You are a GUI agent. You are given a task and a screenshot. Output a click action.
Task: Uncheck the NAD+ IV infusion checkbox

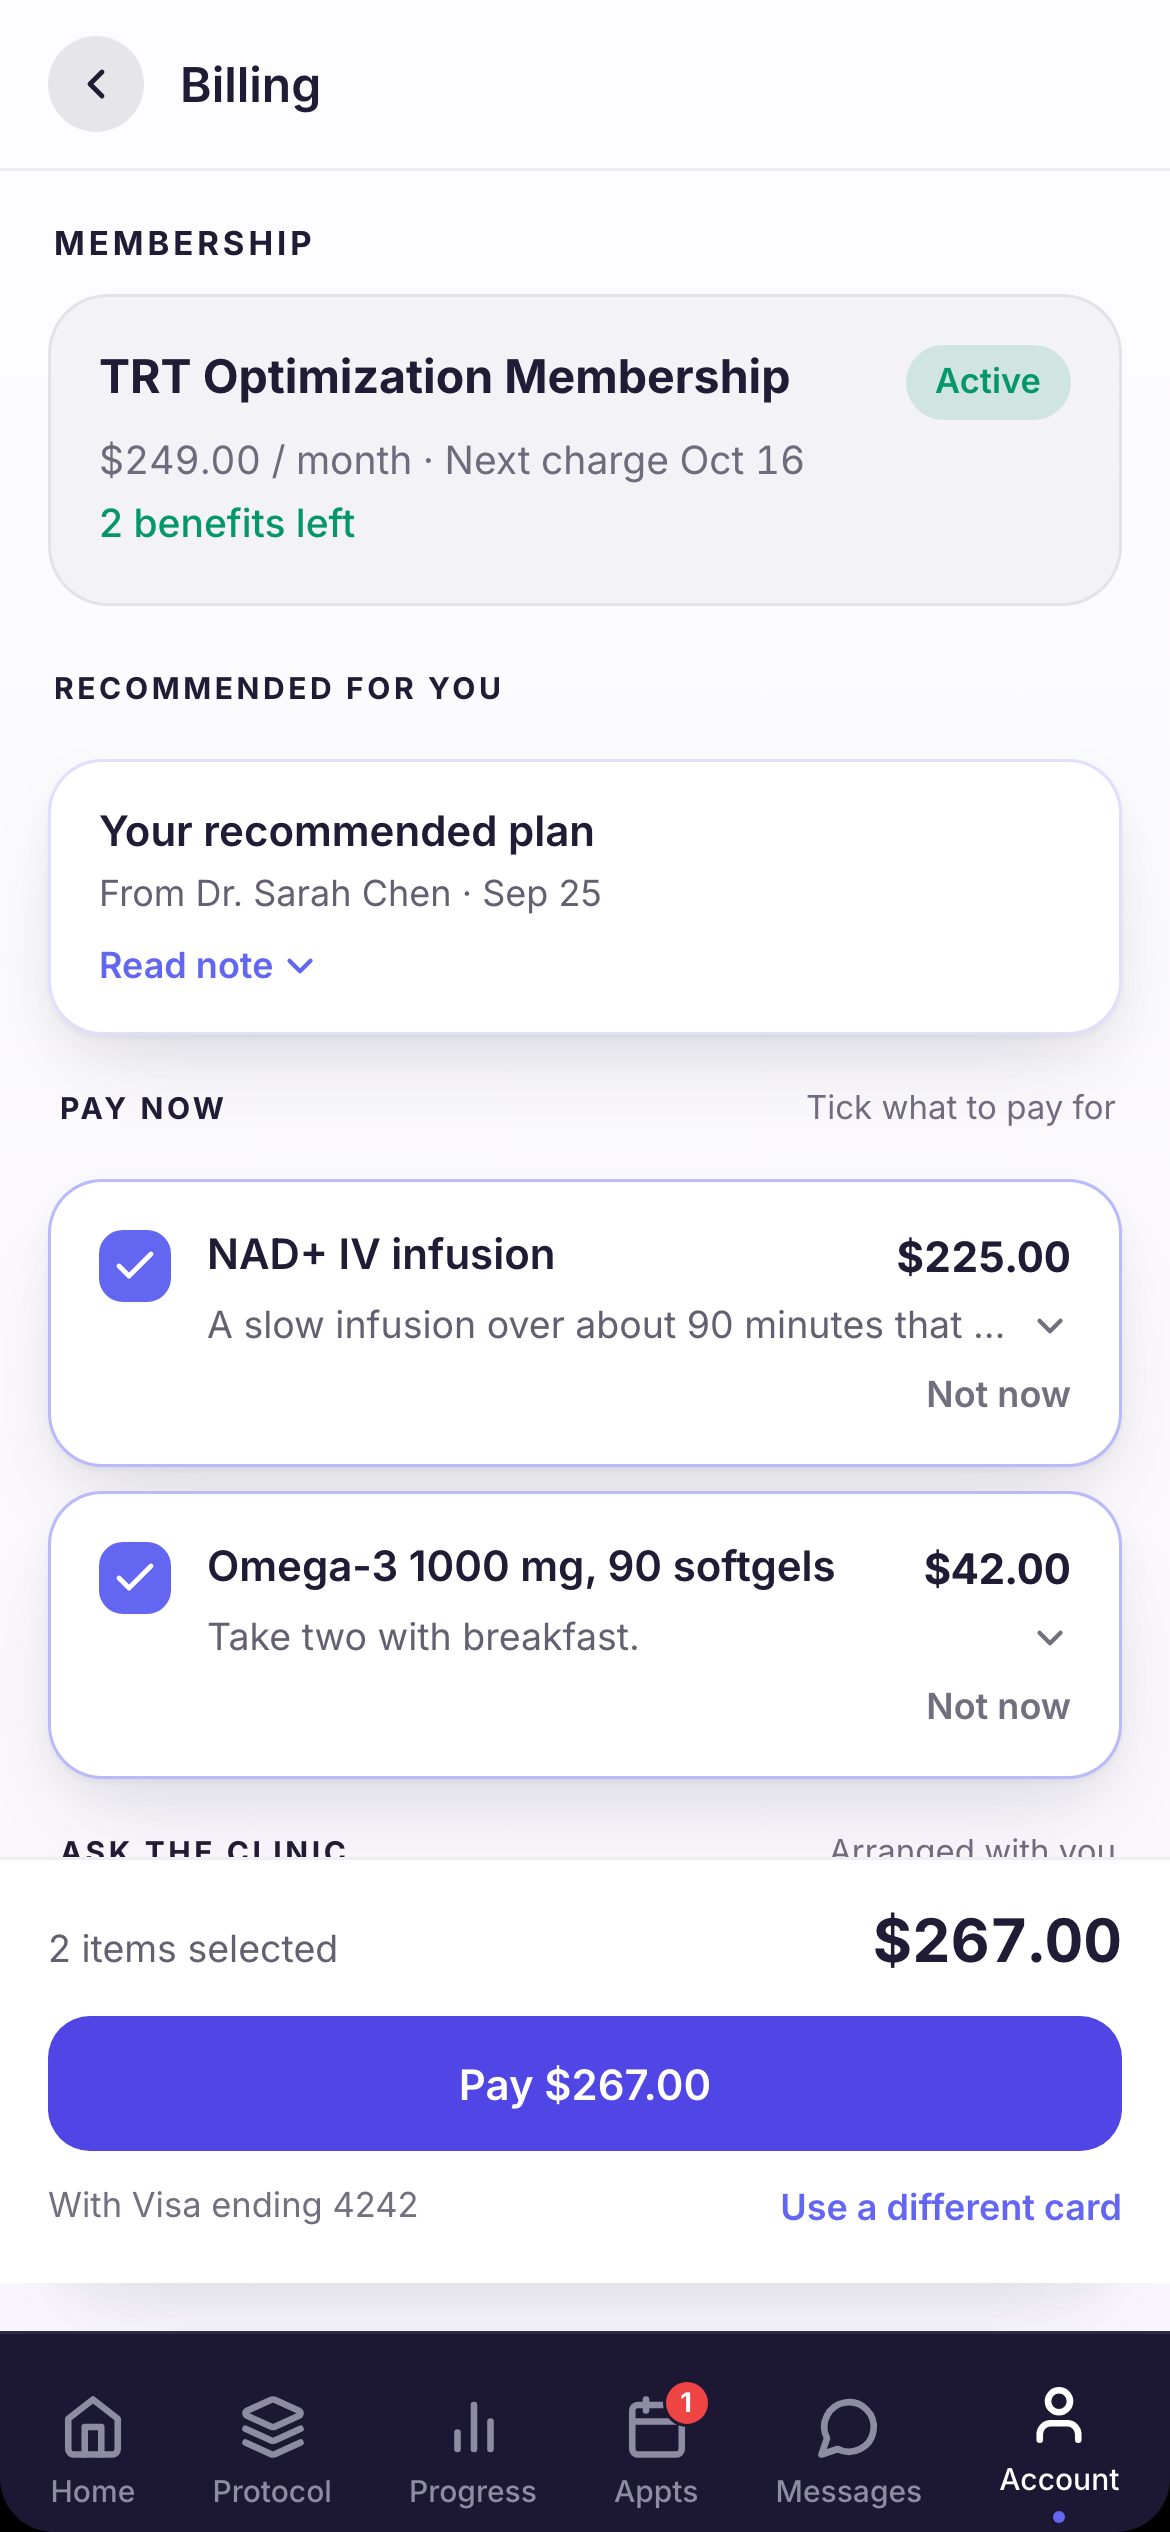pyautogui.click(x=135, y=1266)
